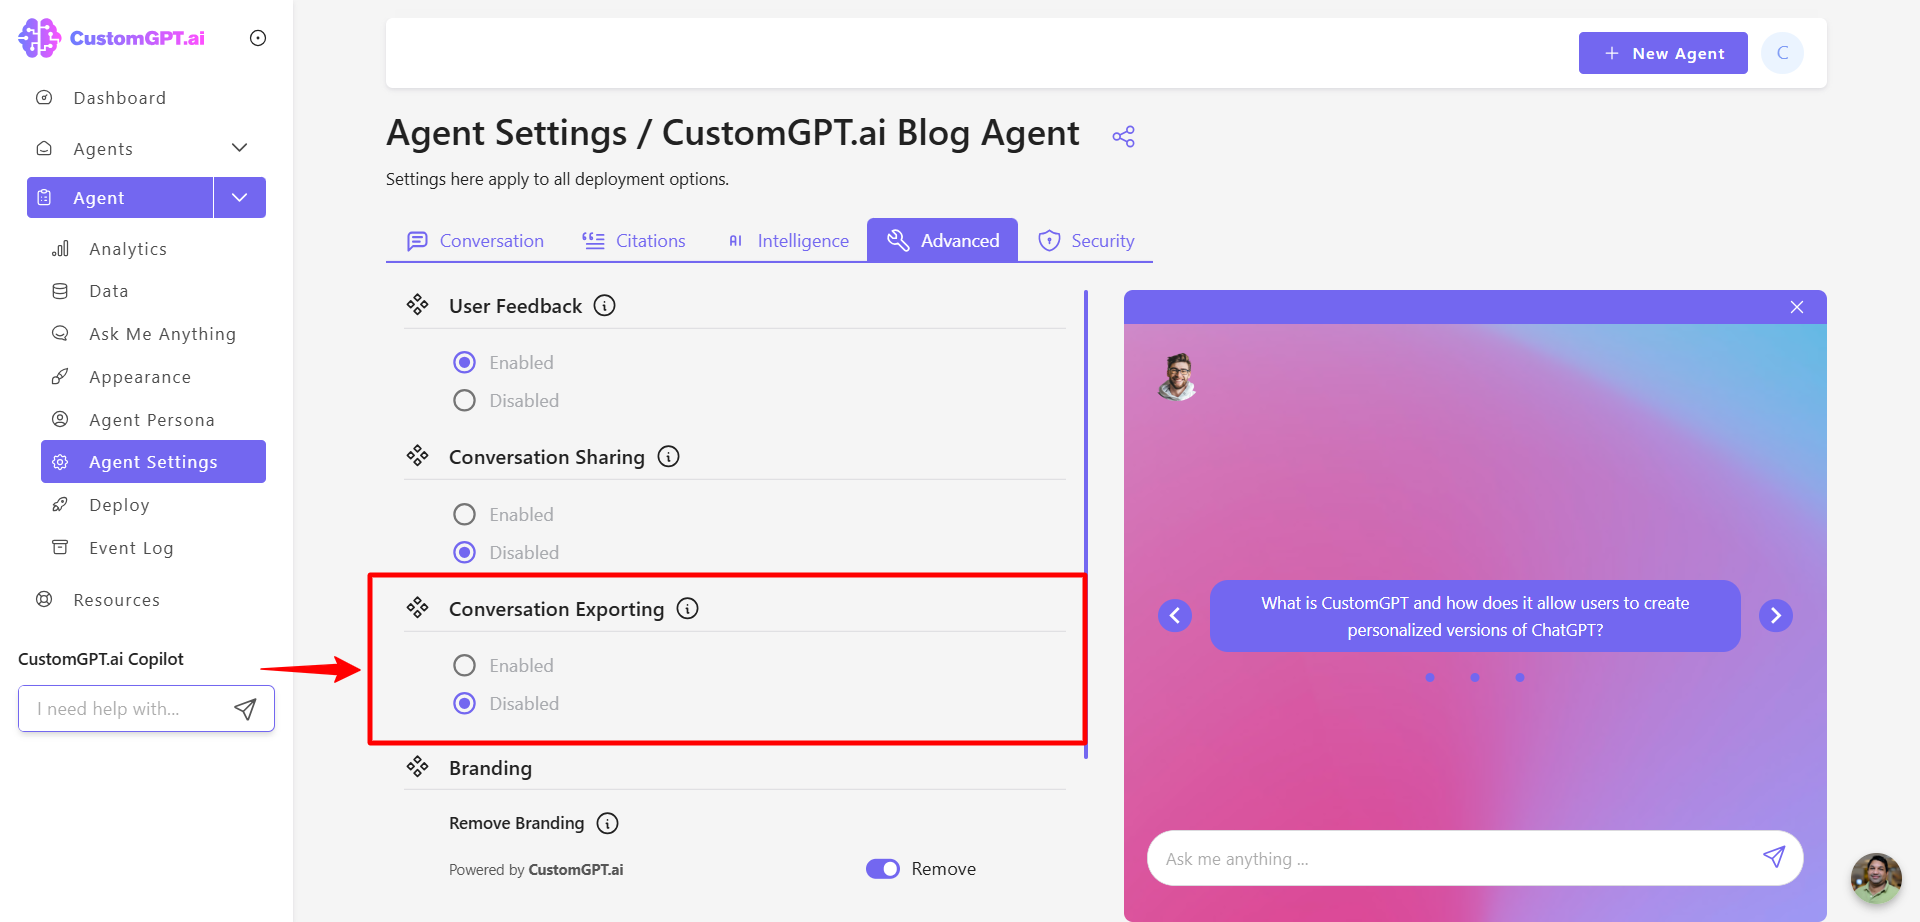Click the Event Log archive icon
Screen dimensions: 1920x922
tap(60, 548)
